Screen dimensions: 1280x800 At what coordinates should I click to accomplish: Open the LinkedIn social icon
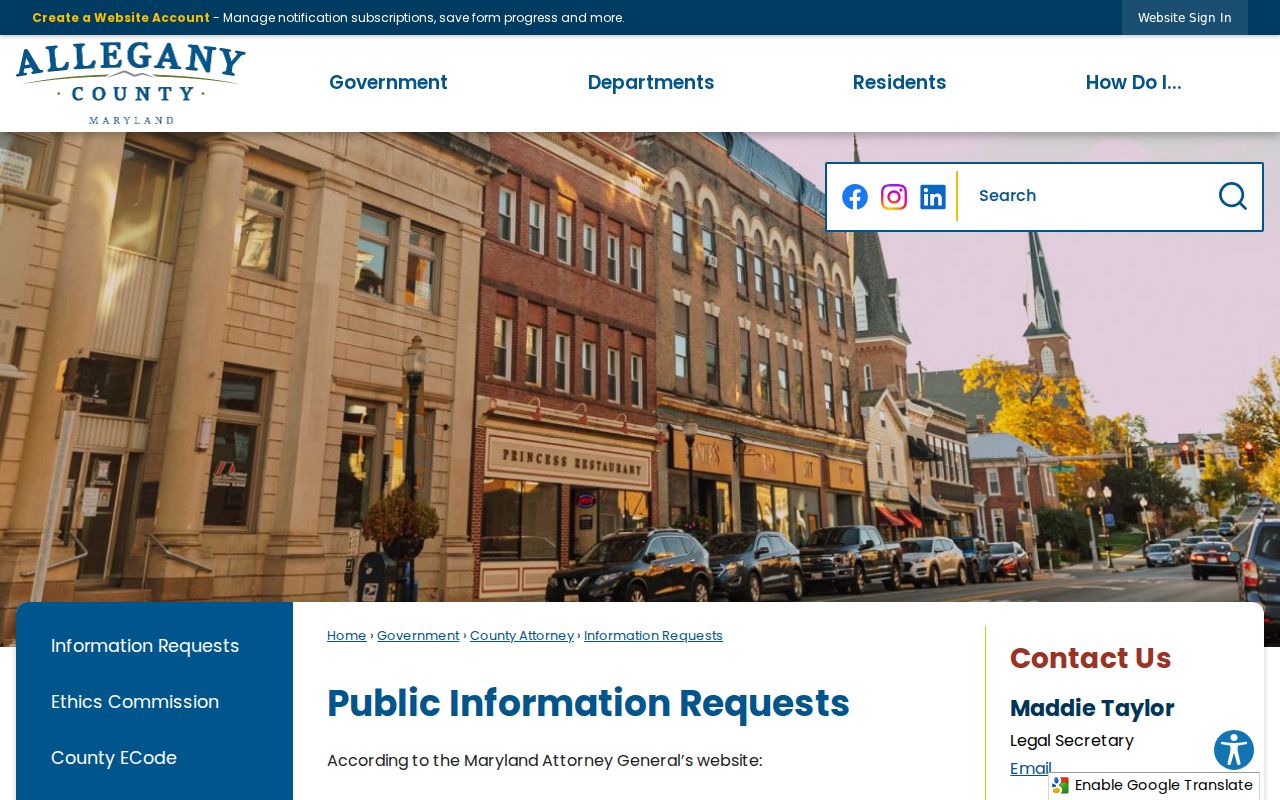933,197
